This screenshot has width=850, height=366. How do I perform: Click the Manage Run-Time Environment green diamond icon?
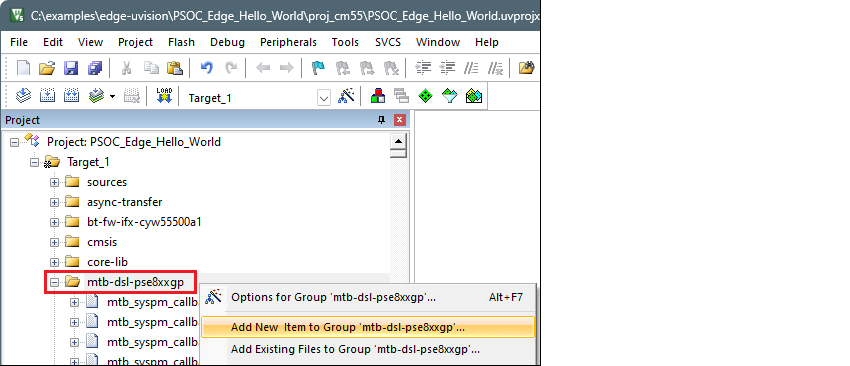426,97
